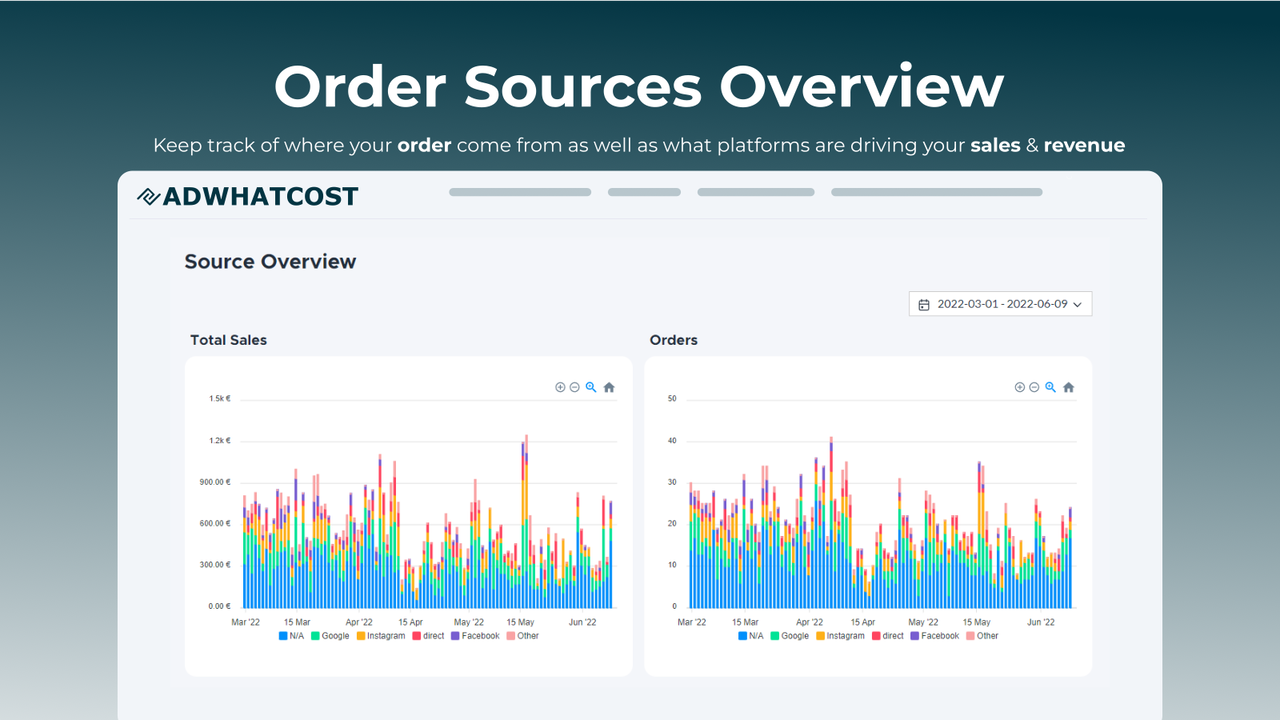Hide the Facebook series in Orders legend

(x=936, y=635)
